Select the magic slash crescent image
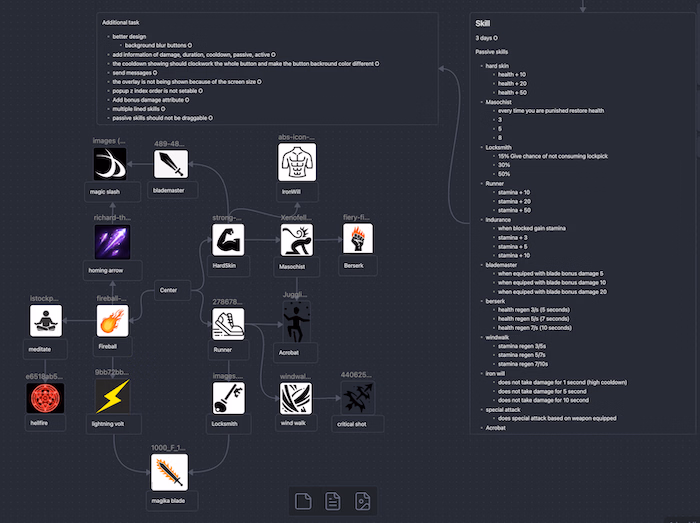Image resolution: width=700 pixels, height=523 pixels. [x=110, y=164]
